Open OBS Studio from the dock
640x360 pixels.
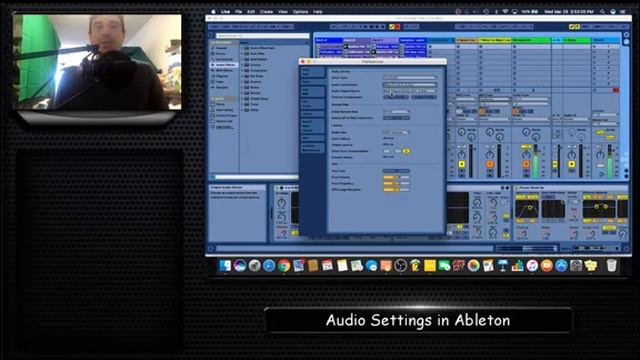tap(400, 266)
